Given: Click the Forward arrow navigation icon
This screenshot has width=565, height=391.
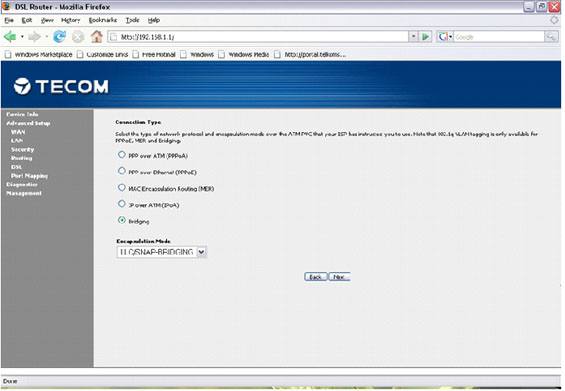Looking at the screenshot, I should click(x=35, y=36).
